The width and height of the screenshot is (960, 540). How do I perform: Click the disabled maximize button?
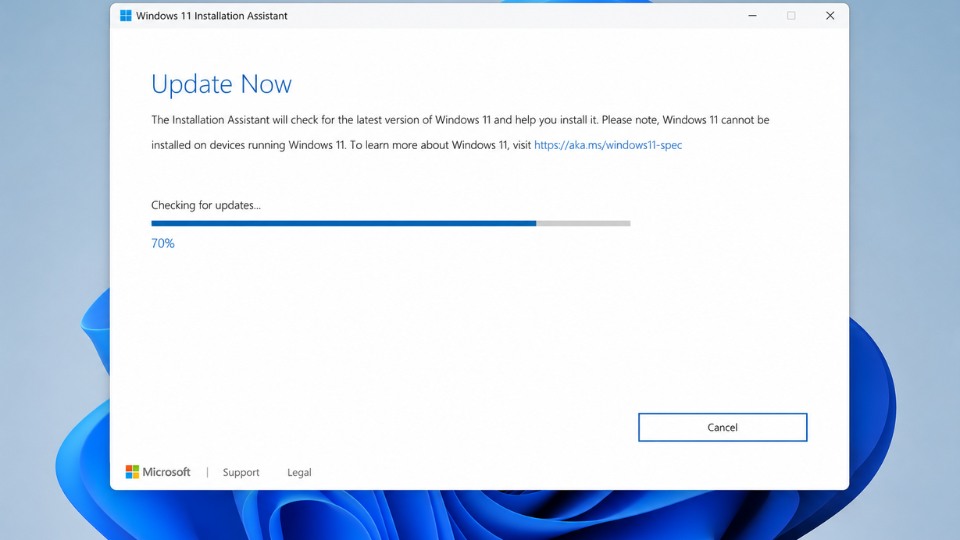(x=791, y=15)
